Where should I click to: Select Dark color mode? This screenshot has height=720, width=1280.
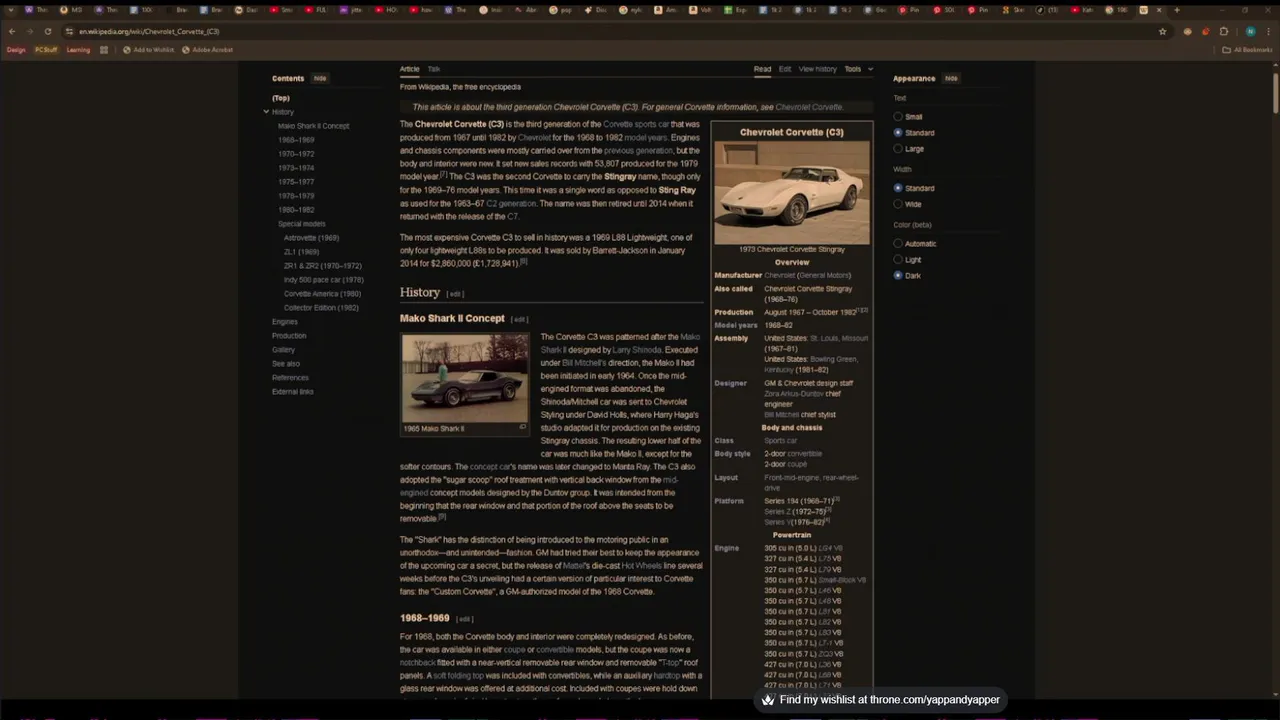898,275
